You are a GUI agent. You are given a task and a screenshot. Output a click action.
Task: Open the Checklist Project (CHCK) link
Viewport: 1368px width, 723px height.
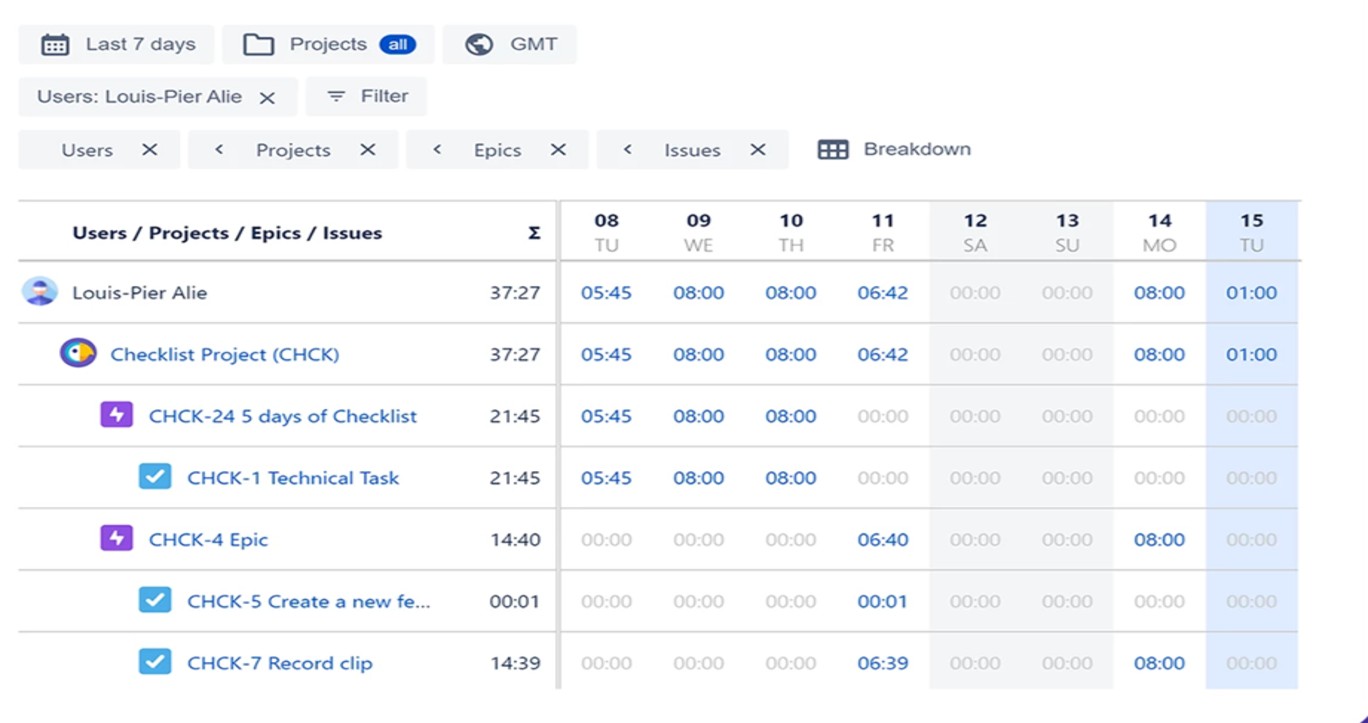tap(224, 355)
